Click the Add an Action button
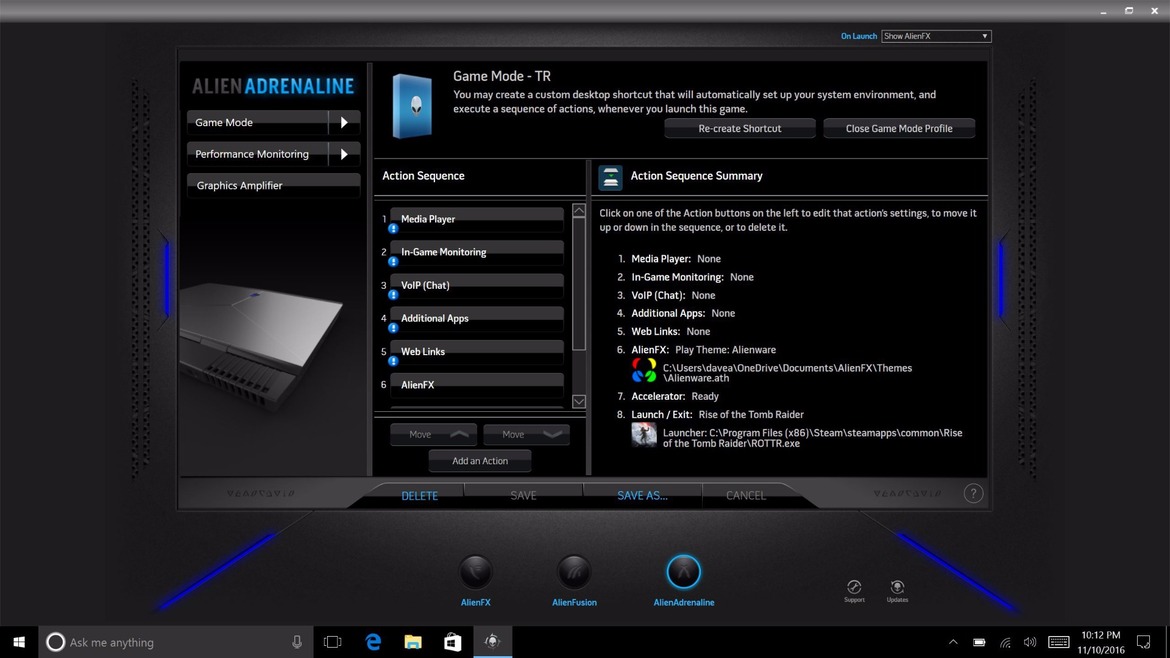1170x658 pixels. (x=480, y=461)
